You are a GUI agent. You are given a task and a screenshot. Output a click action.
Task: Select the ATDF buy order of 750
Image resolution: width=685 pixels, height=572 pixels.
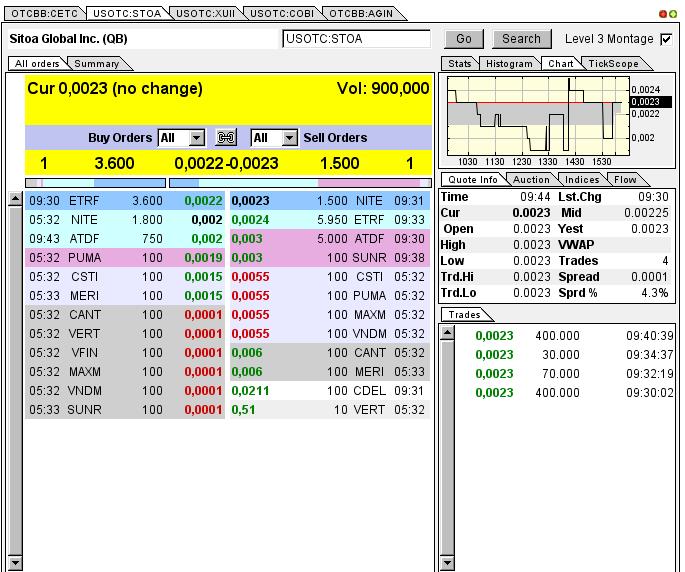point(125,239)
